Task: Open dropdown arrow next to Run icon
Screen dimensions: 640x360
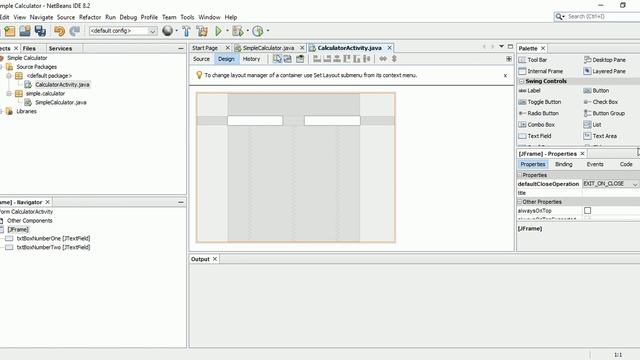Action: [227, 31]
